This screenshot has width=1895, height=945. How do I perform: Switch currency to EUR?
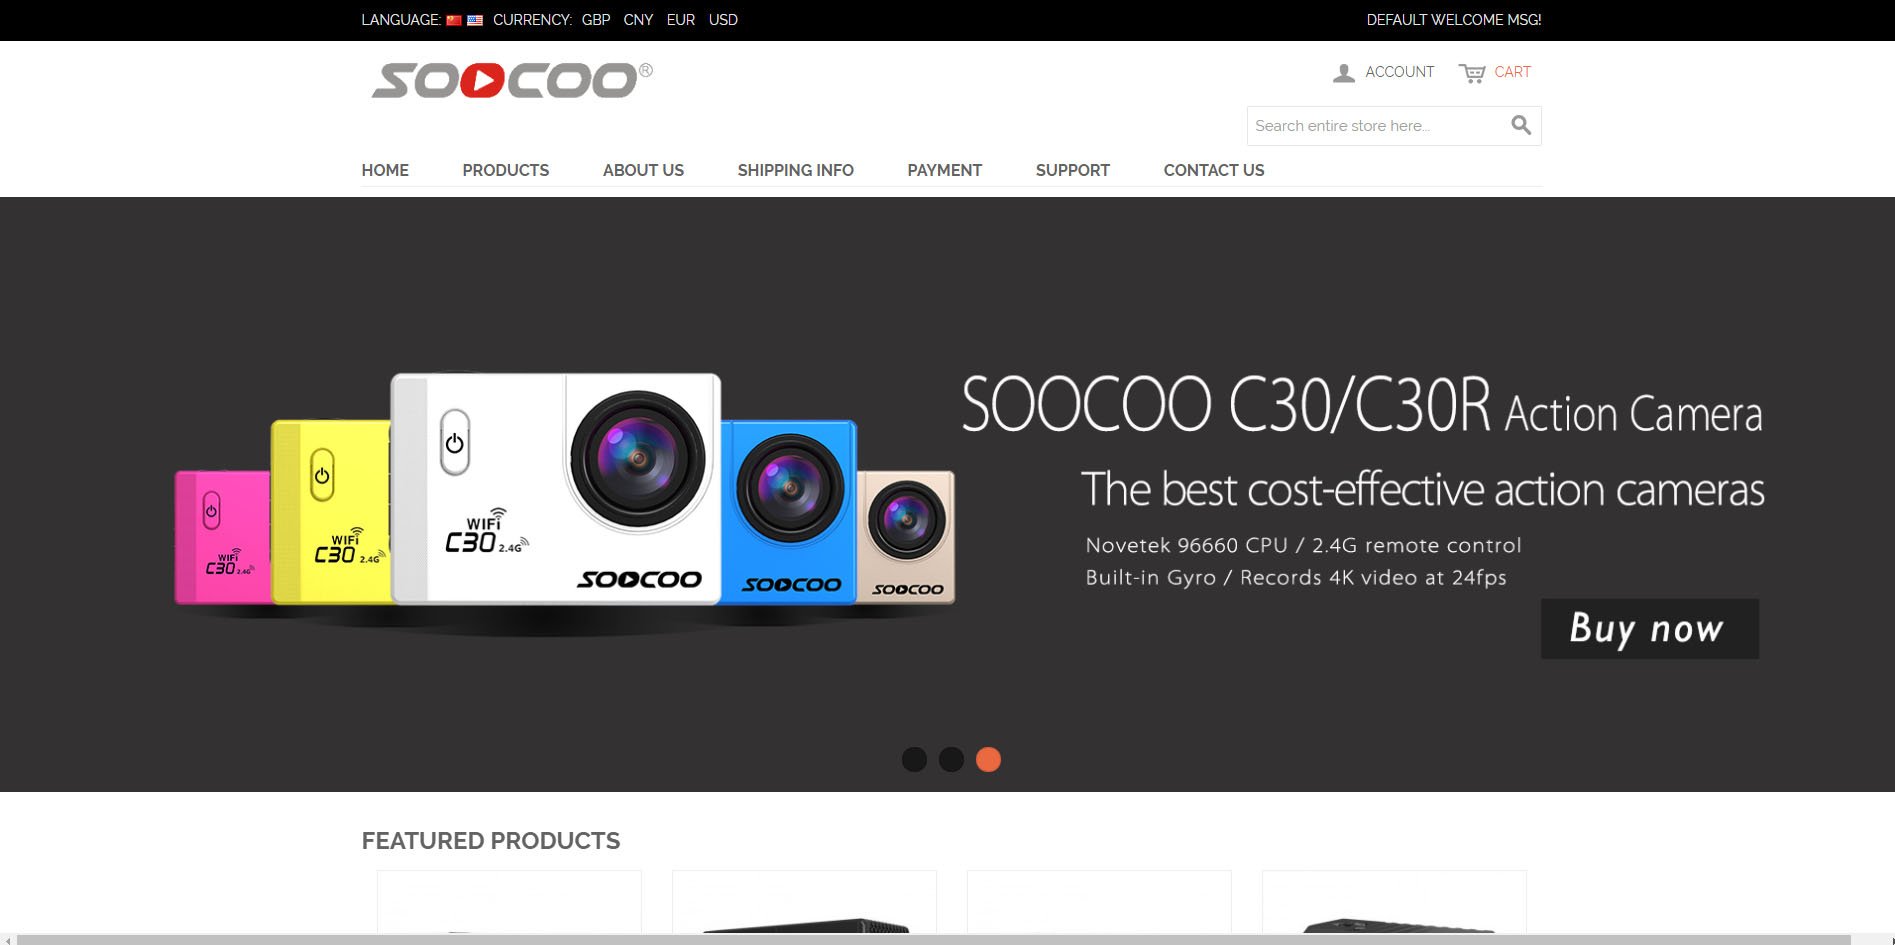coord(681,20)
